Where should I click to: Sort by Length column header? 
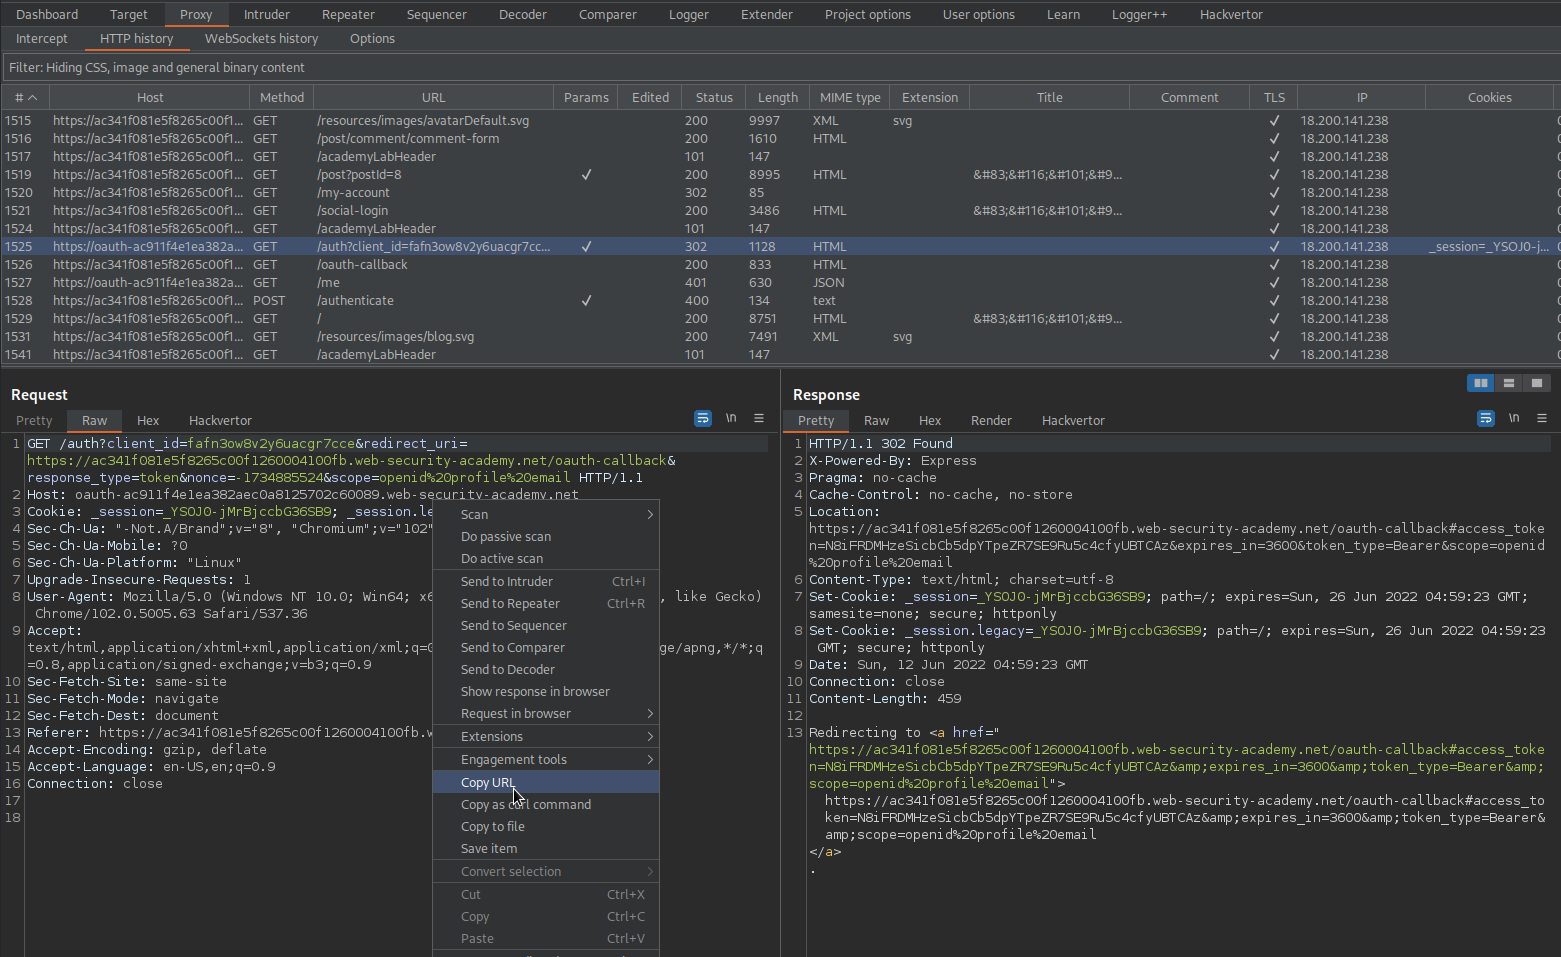pos(778,97)
